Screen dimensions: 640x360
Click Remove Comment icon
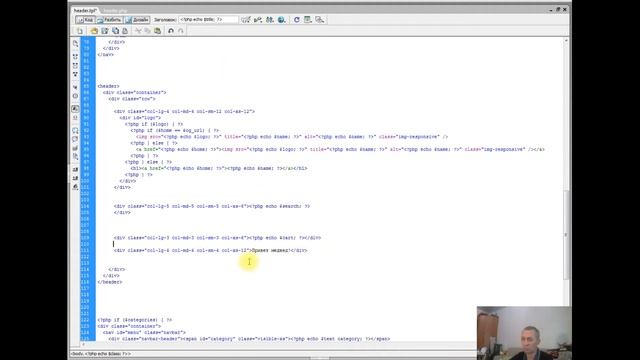click(x=75, y=140)
